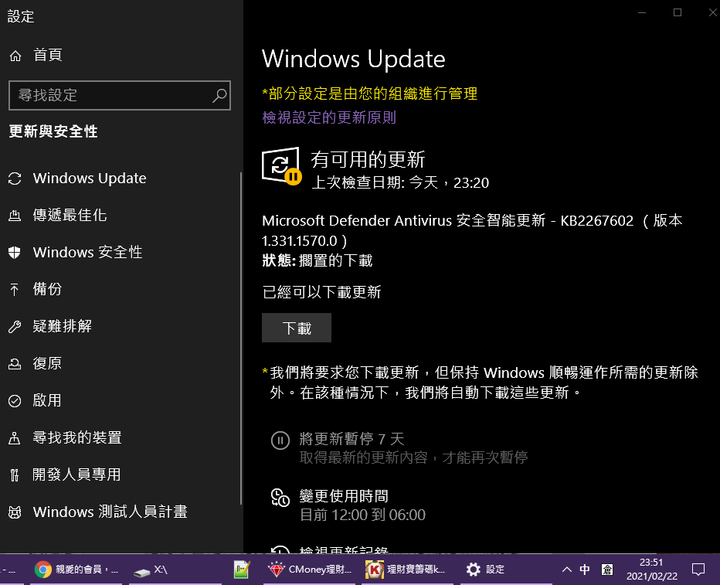Open the clock showing 23:51
720x585 pixels.
[x=652, y=569]
